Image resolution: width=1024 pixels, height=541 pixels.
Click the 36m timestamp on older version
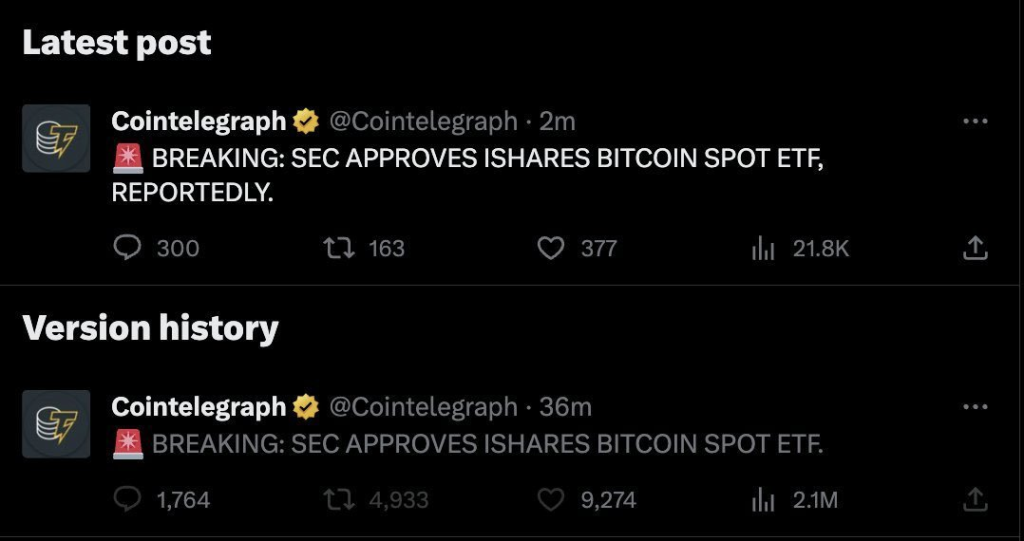[566, 407]
